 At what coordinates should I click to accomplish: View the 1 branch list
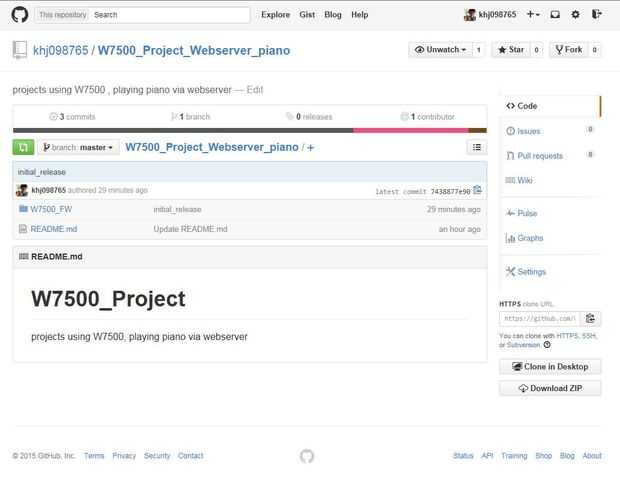click(x=191, y=117)
